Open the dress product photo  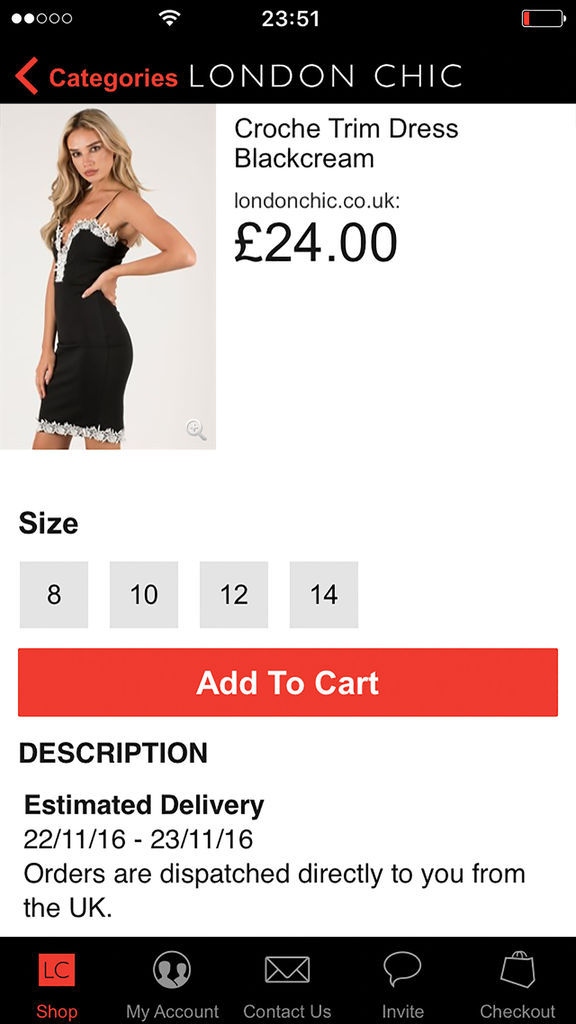(108, 277)
